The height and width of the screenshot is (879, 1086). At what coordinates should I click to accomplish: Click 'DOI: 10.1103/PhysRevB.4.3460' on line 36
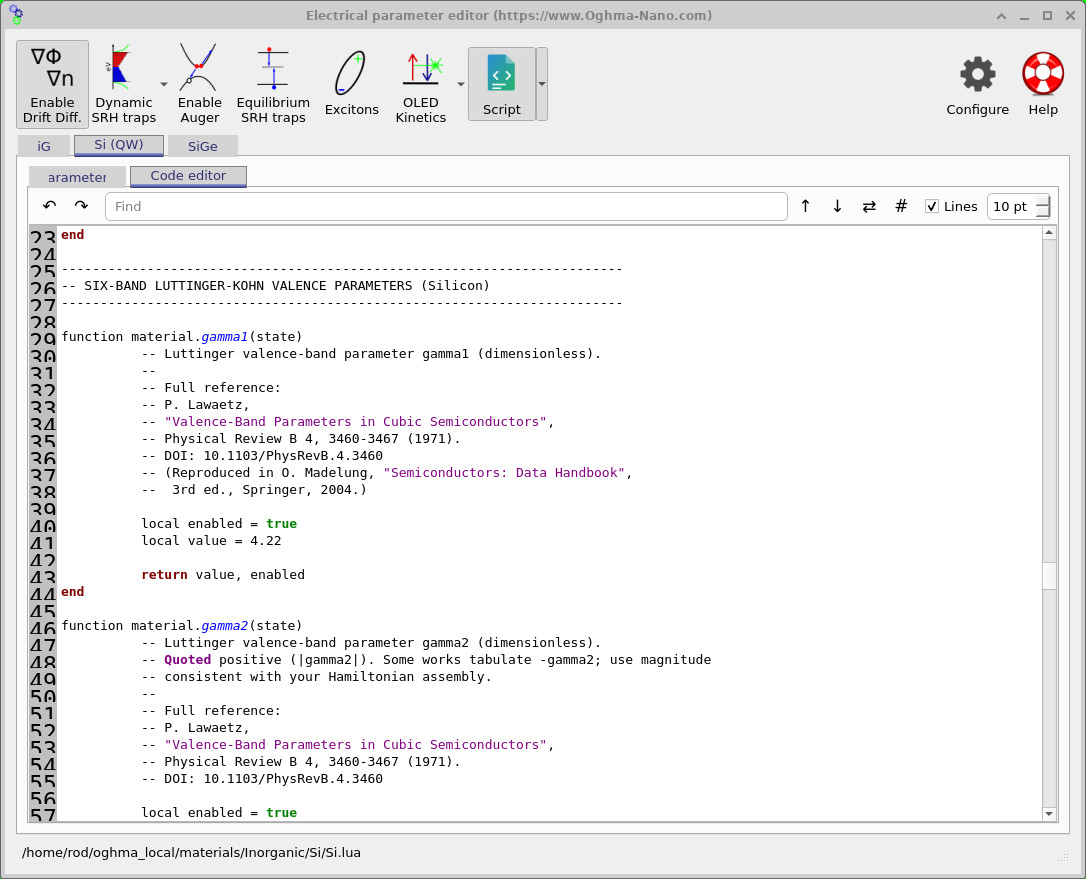point(273,456)
